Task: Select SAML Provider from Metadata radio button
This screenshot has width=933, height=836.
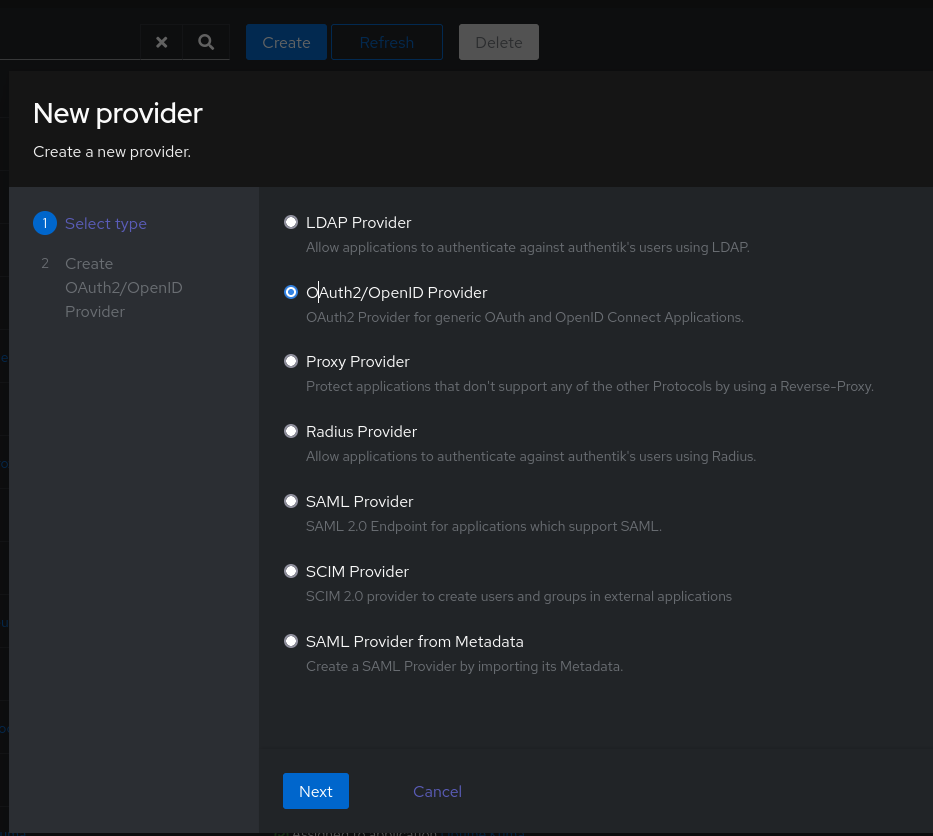Action: 291,641
